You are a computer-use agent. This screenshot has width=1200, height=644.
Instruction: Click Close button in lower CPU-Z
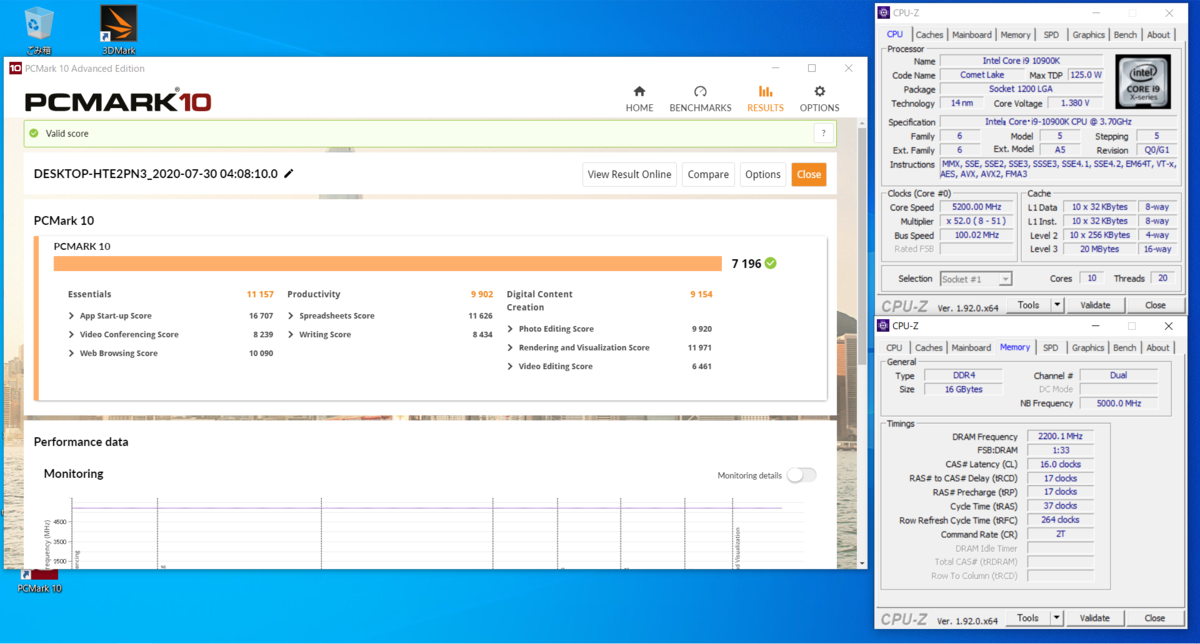coord(1155,618)
